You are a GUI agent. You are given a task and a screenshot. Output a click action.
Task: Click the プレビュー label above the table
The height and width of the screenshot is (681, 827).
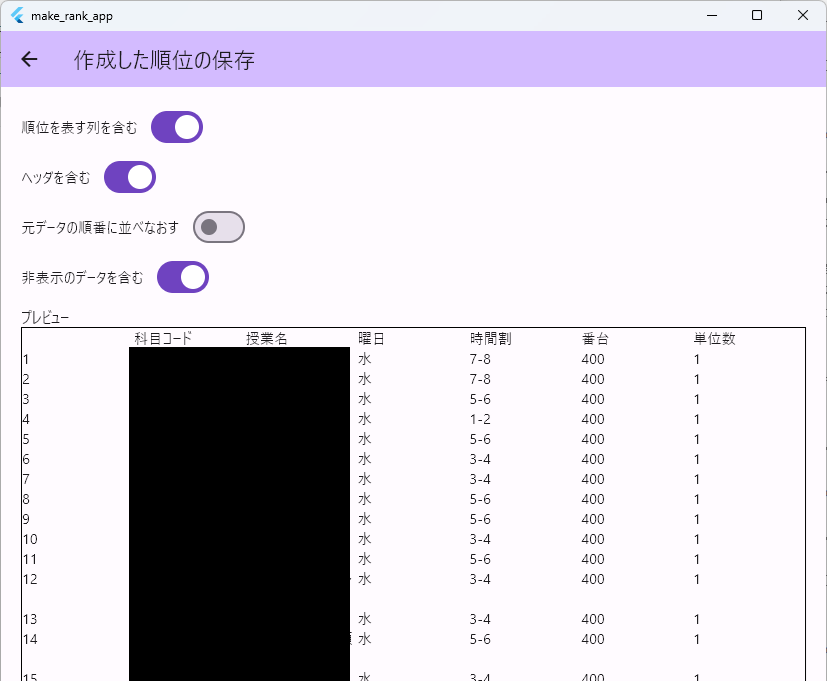[x=45, y=317]
